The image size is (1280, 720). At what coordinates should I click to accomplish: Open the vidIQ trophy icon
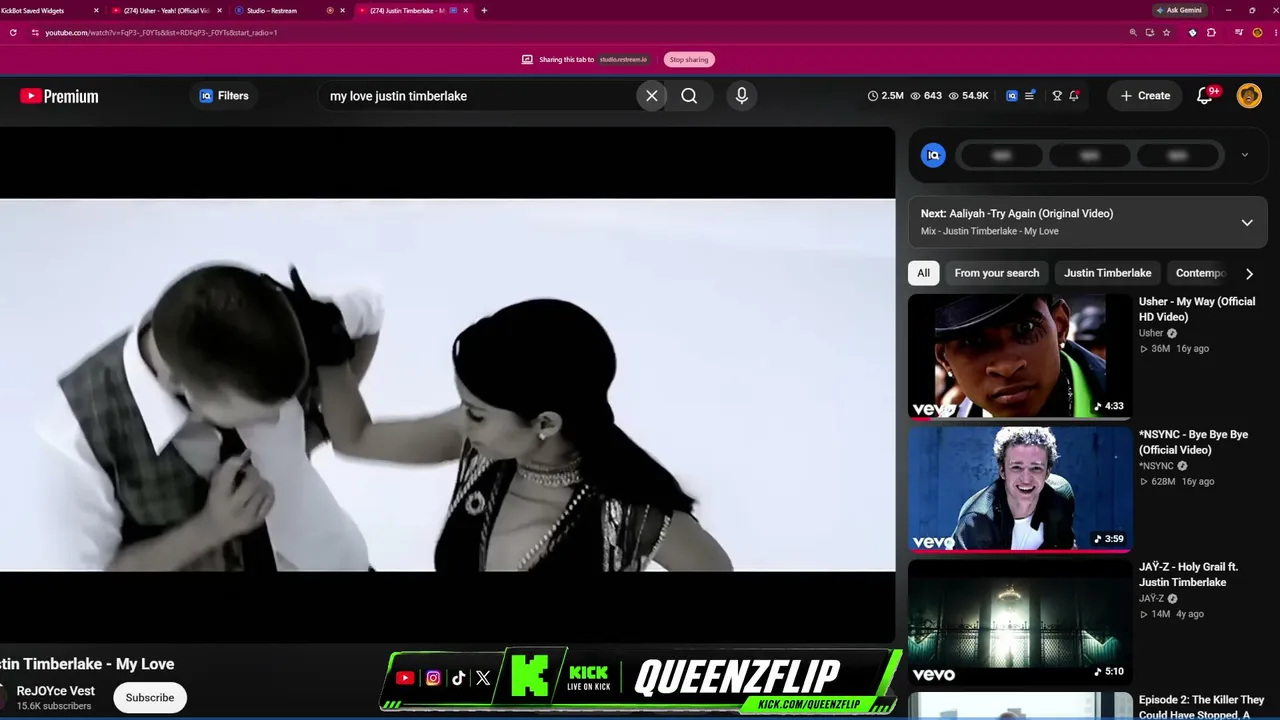(1057, 96)
